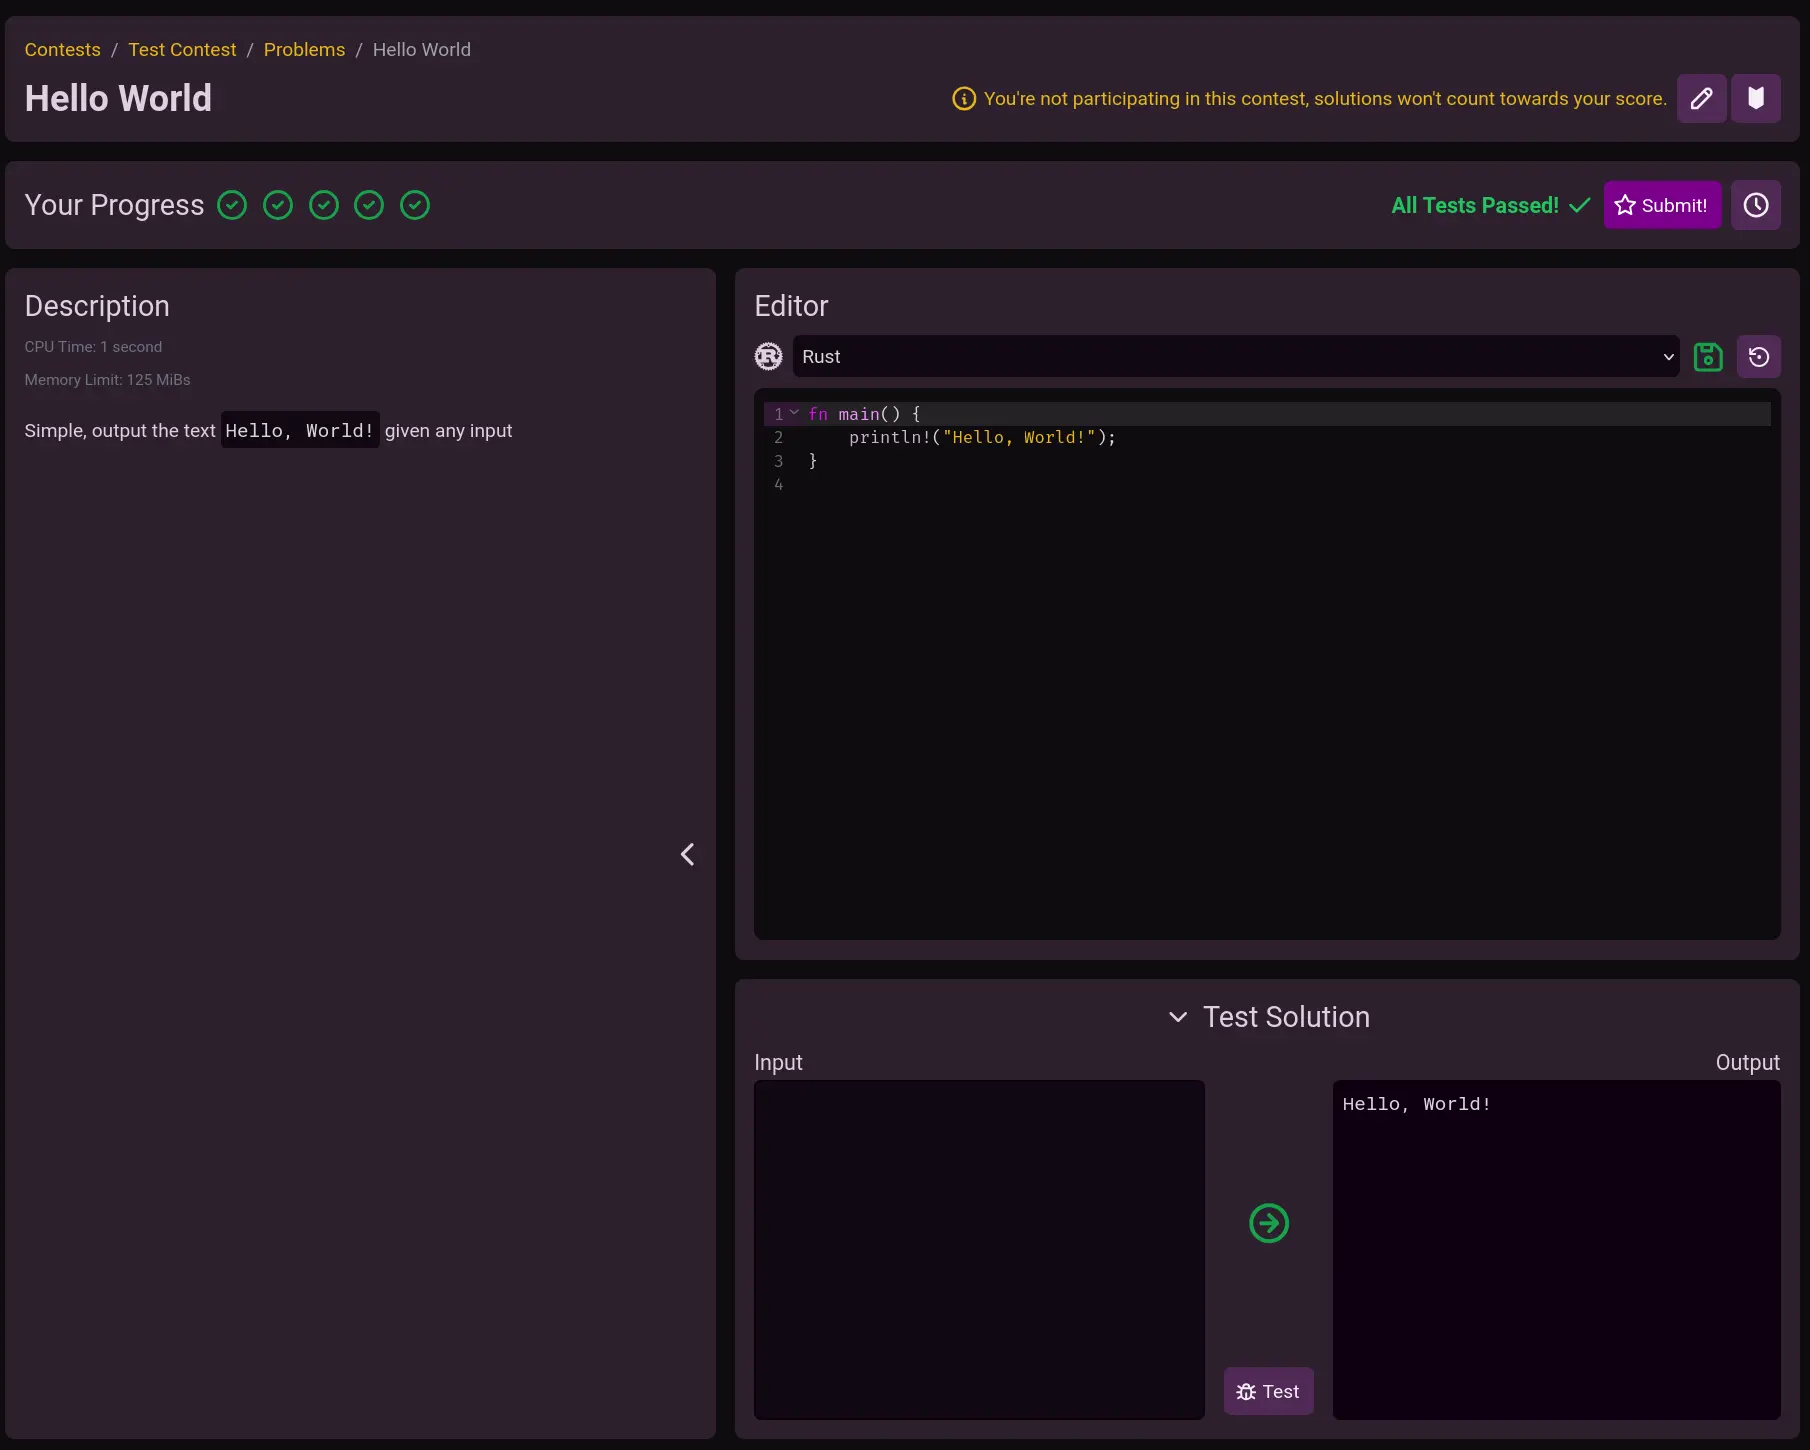Collapse the Description panel with left chevron
The height and width of the screenshot is (1450, 1810).
click(x=687, y=854)
